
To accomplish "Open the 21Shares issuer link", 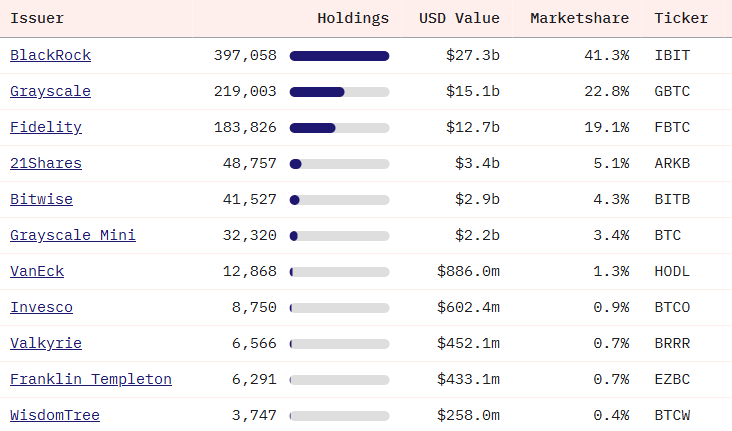I will click(46, 163).
